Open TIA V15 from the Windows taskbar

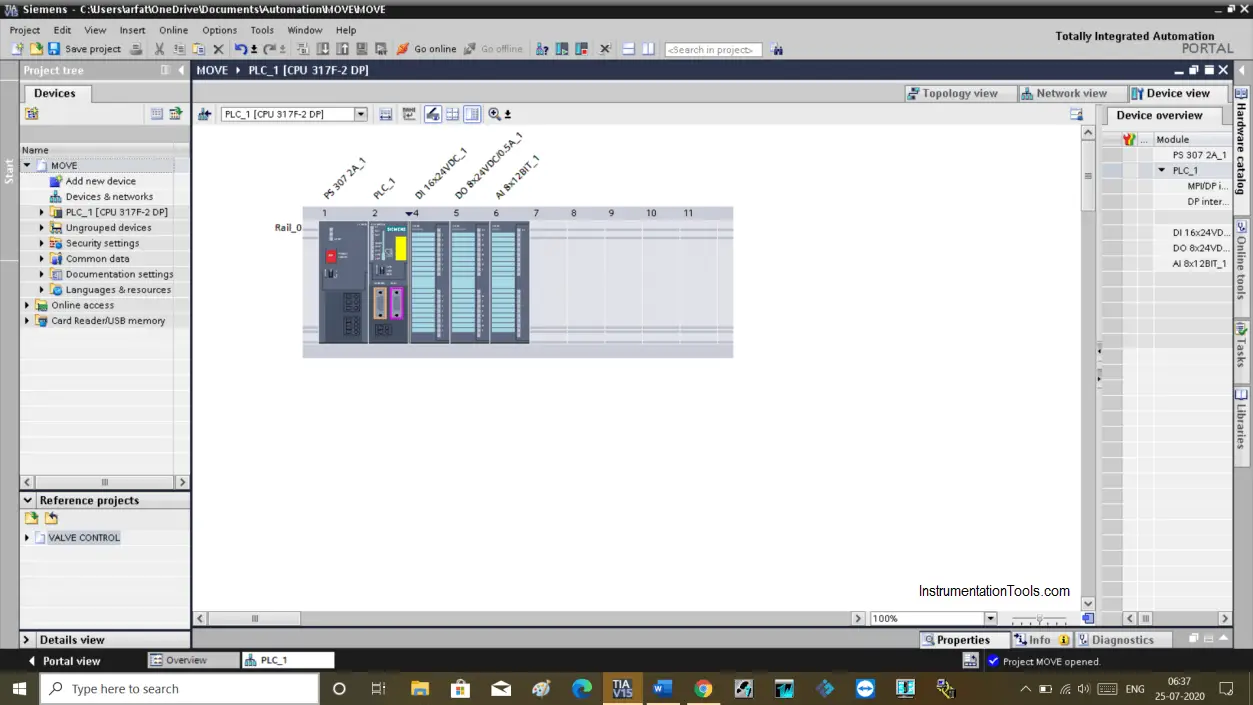point(622,688)
